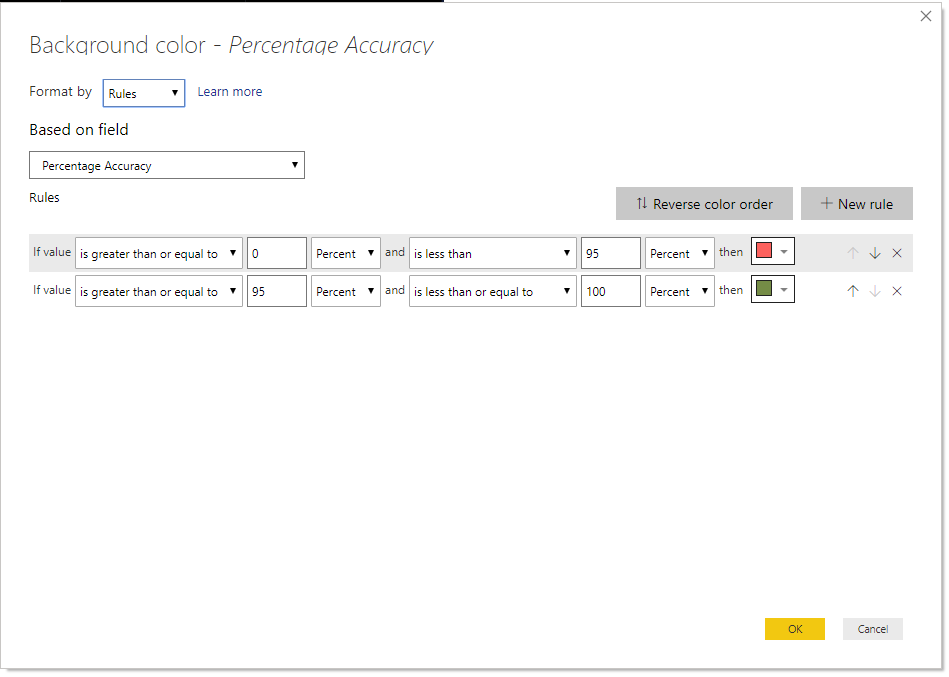Click the disabled up arrow on first rule

(x=853, y=253)
